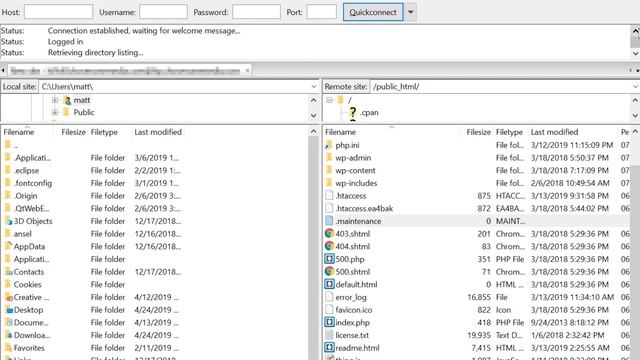This screenshot has height=360, width=640.
Task: Select the Creative Cloud folder icon
Action: (x=8, y=297)
